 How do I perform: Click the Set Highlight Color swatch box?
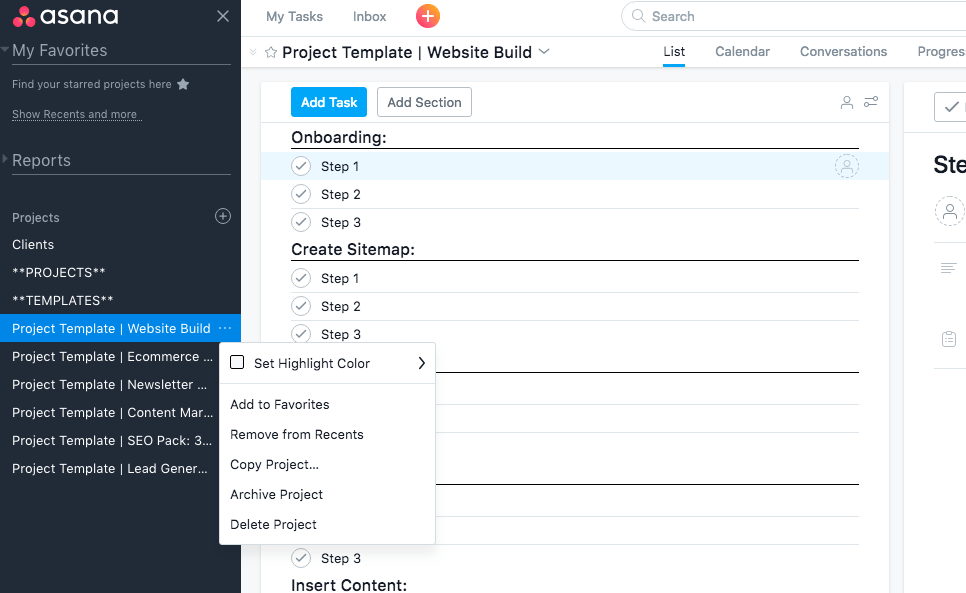pyautogui.click(x=237, y=363)
